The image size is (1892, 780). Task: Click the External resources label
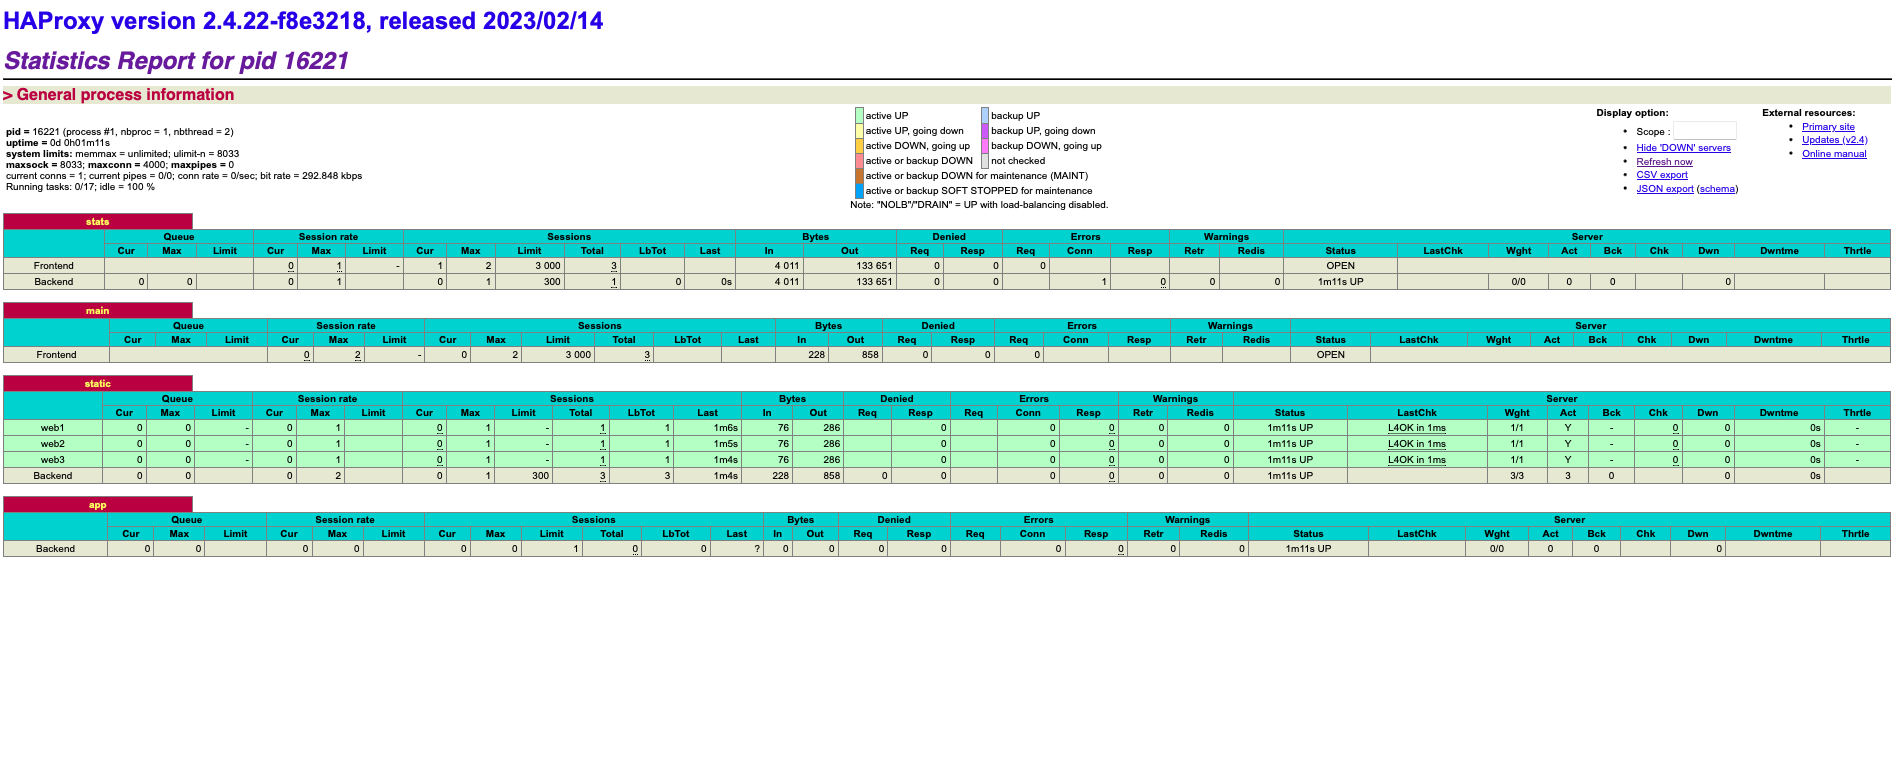coord(1808,113)
